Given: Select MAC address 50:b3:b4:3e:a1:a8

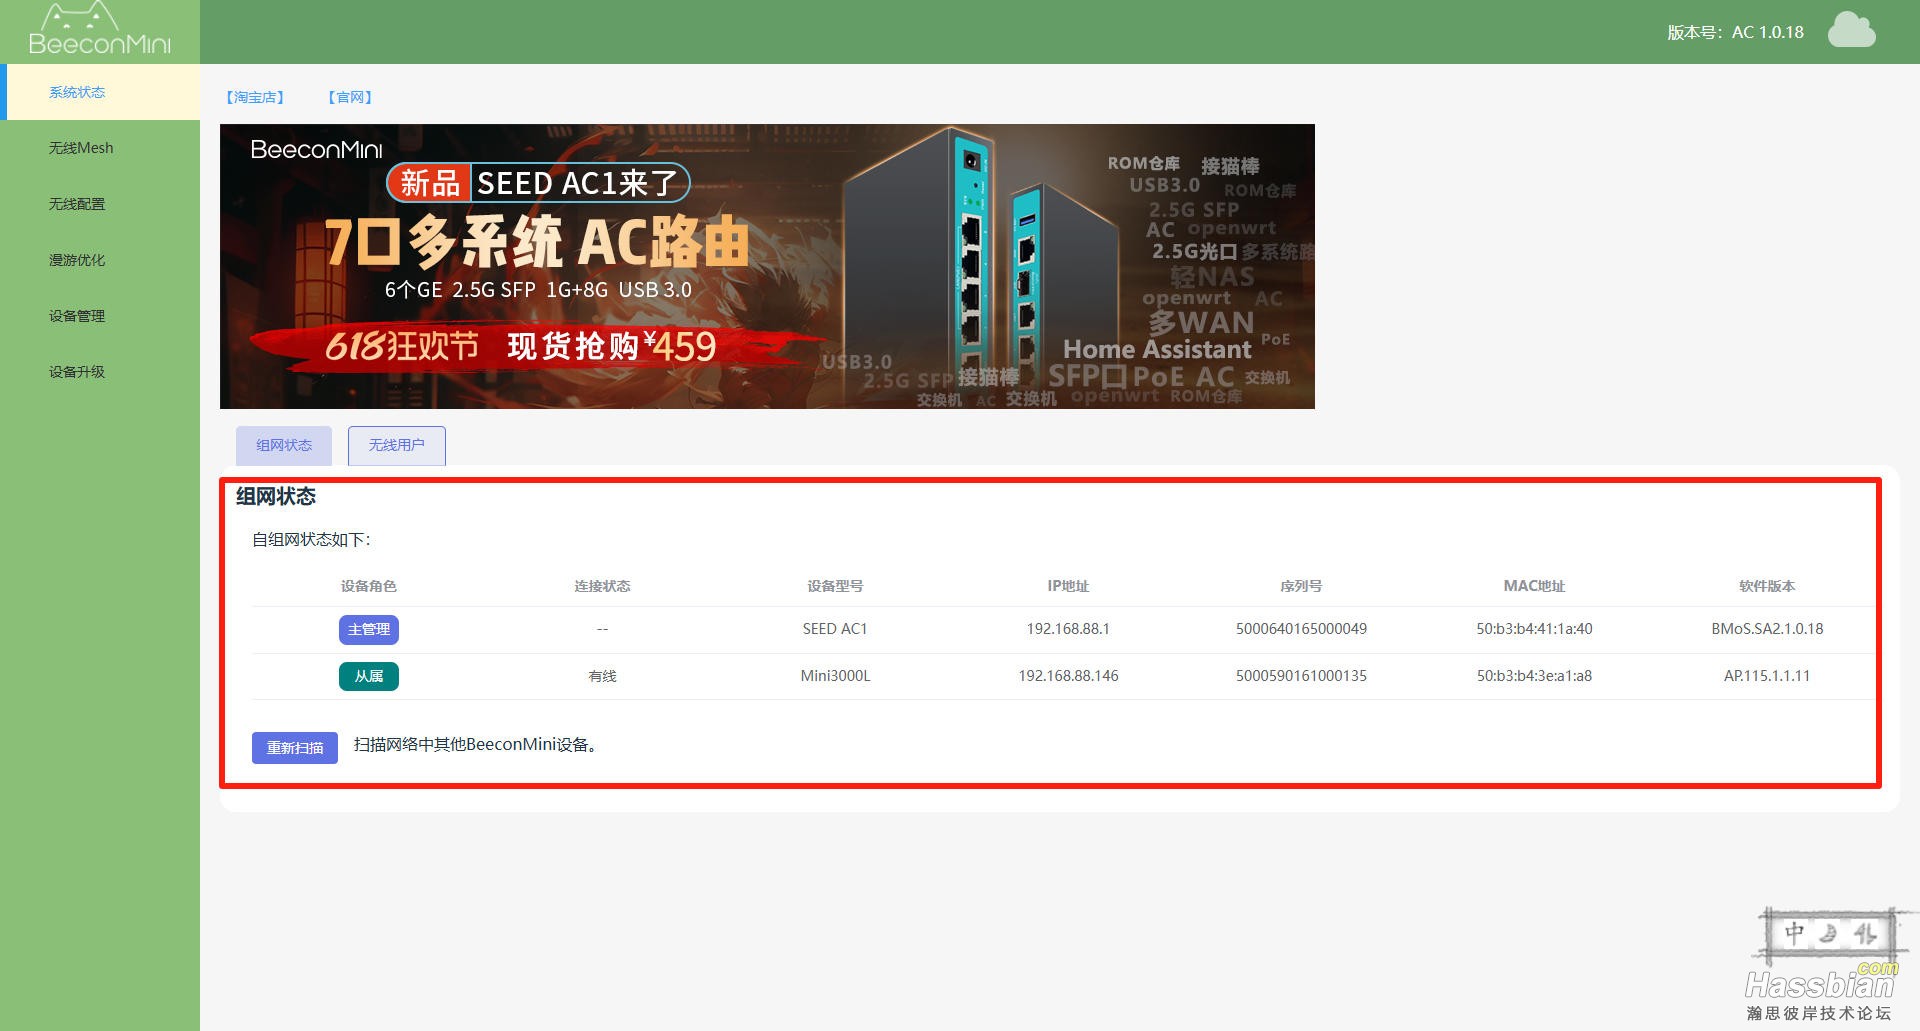Looking at the screenshot, I should click(x=1534, y=676).
